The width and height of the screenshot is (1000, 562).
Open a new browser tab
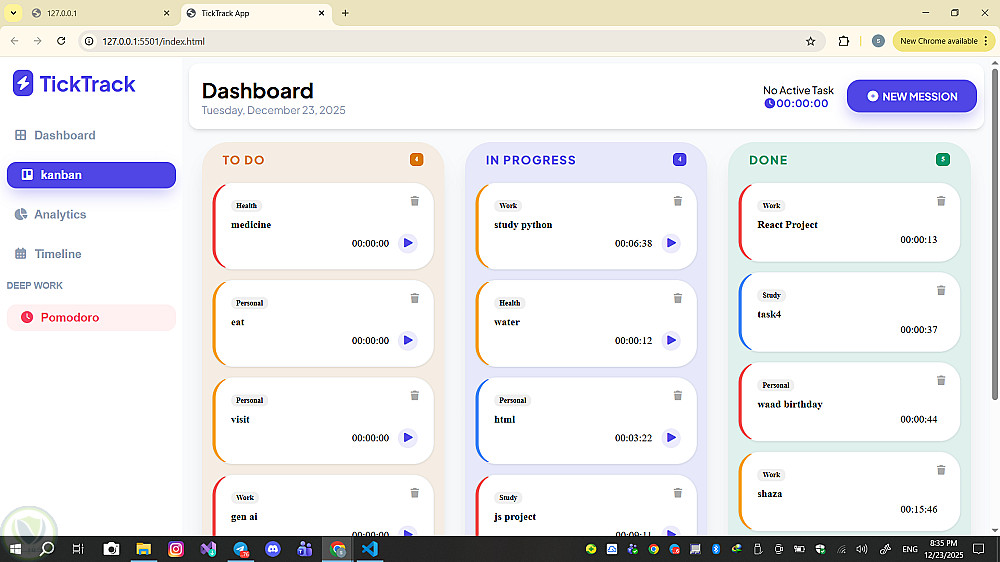tap(345, 13)
